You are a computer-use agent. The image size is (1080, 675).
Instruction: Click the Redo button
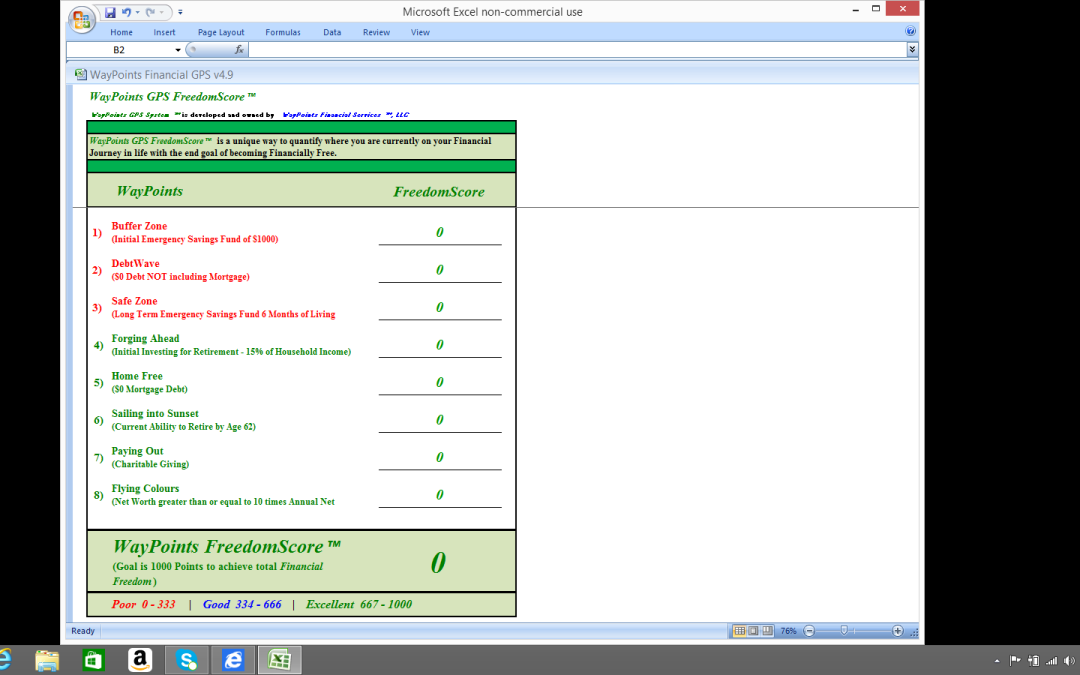(150, 12)
